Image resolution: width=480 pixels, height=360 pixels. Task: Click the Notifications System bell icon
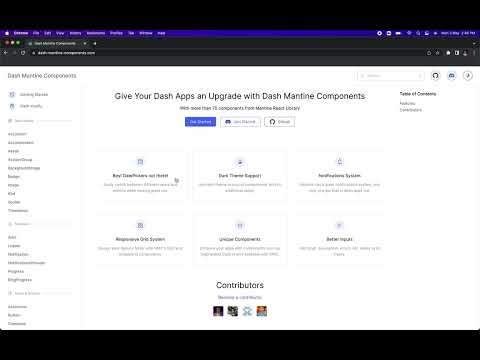tap(339, 162)
